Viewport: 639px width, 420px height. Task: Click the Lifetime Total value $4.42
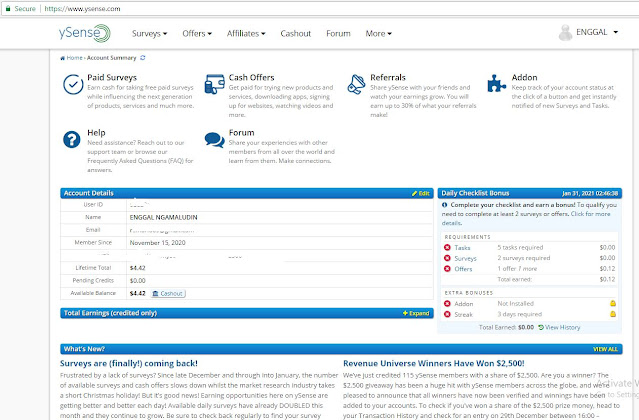click(x=137, y=268)
